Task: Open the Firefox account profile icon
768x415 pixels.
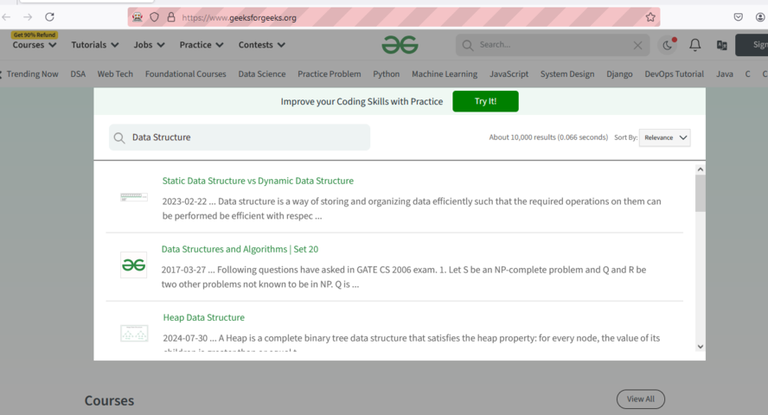Action: [760, 17]
